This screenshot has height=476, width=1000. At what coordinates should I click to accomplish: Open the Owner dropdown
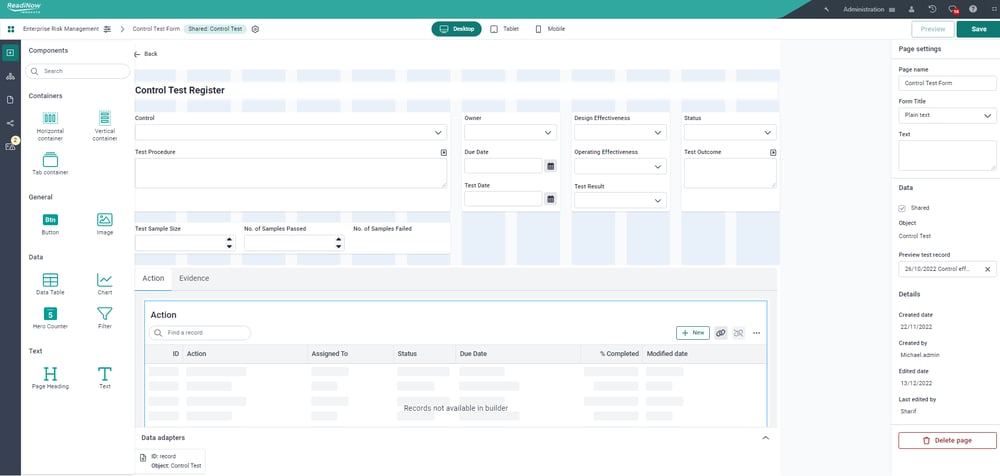point(510,133)
